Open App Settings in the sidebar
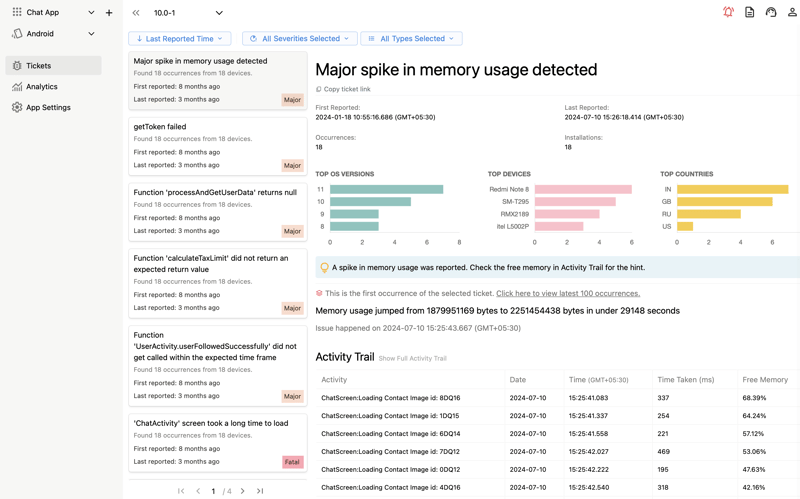The width and height of the screenshot is (800, 499). click(48, 108)
